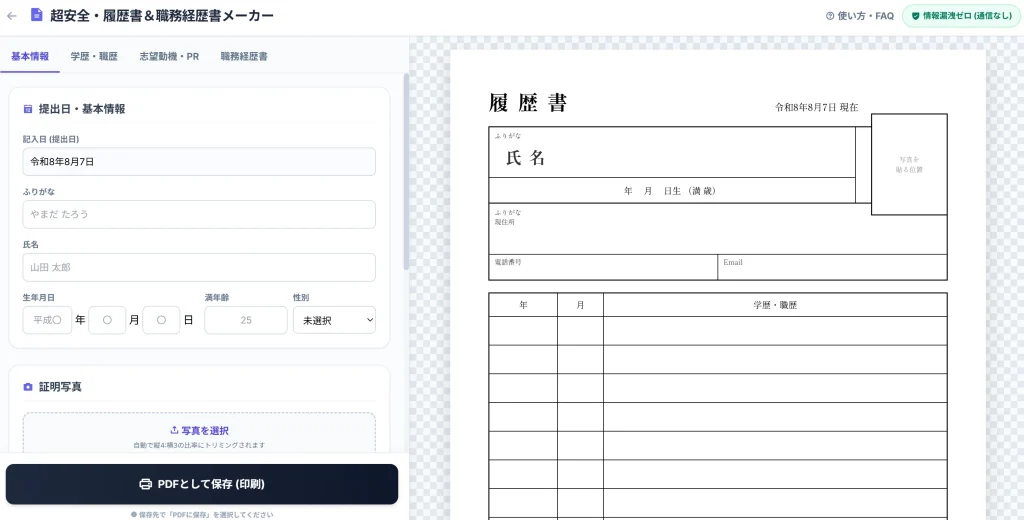Click the birth month input field
This screenshot has width=1024, height=520.
(x=107, y=320)
